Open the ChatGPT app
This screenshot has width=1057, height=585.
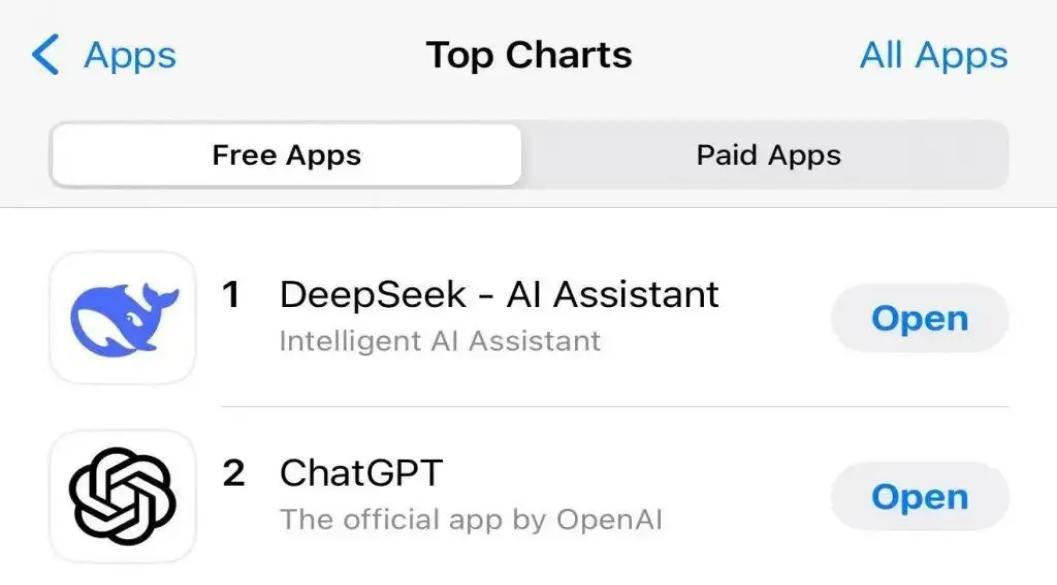pyautogui.click(x=919, y=497)
